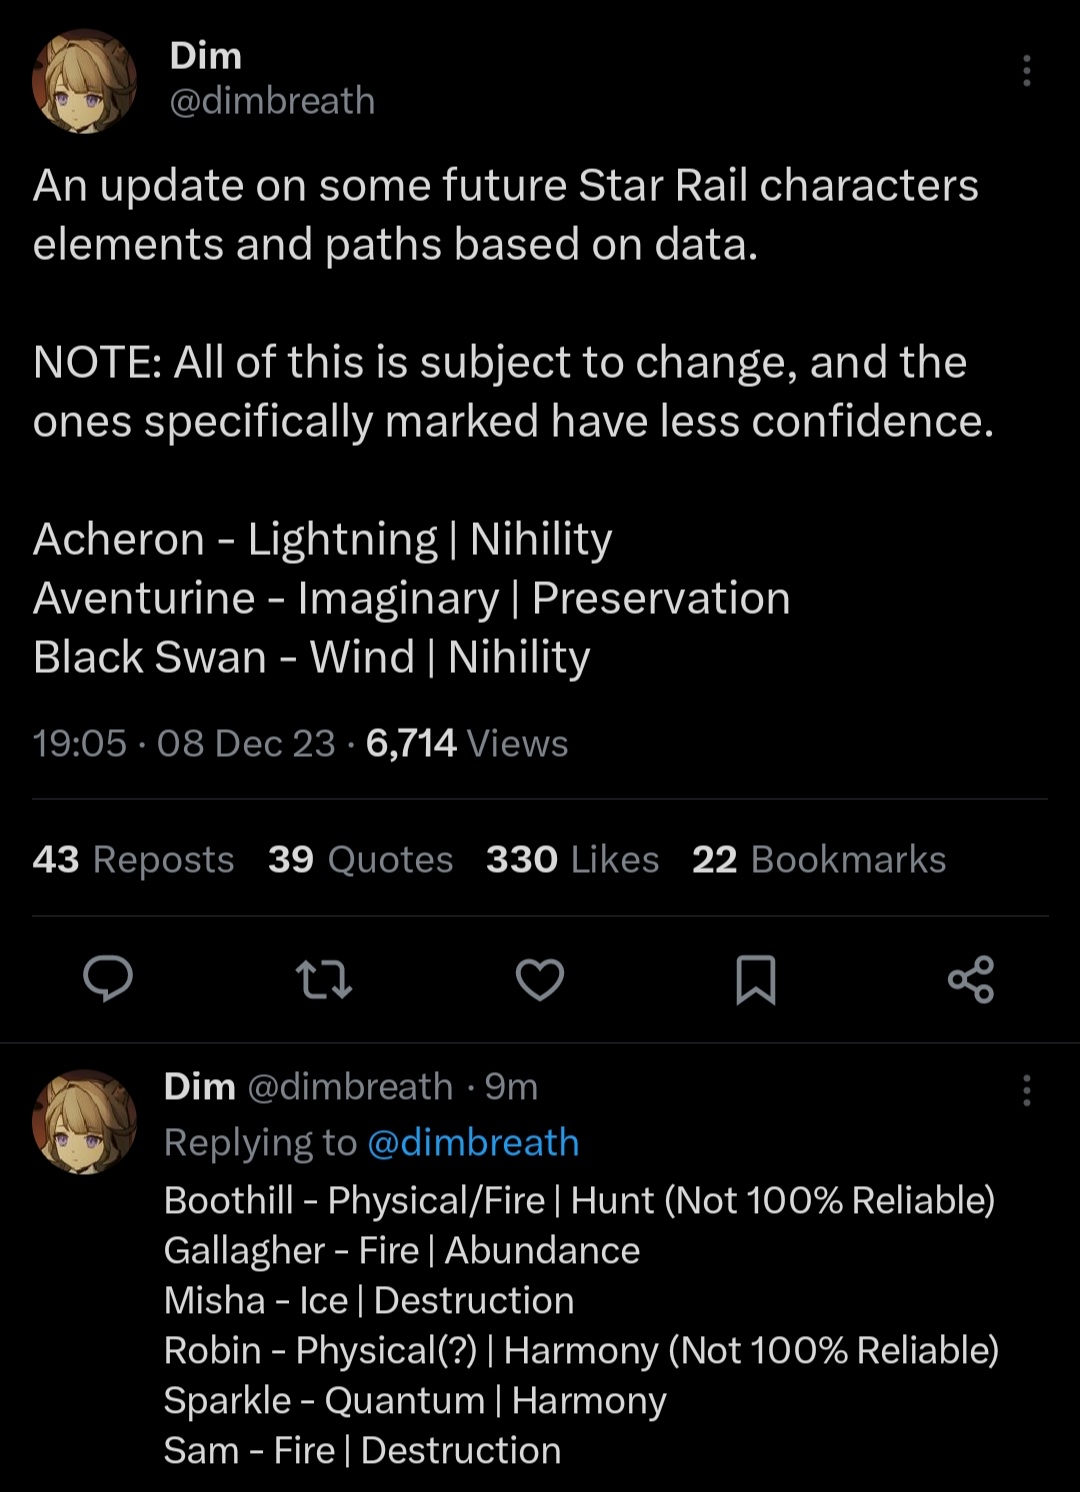The height and width of the screenshot is (1492, 1080).
Task: Open the @dimbreath handle under Dim
Action: (272, 101)
